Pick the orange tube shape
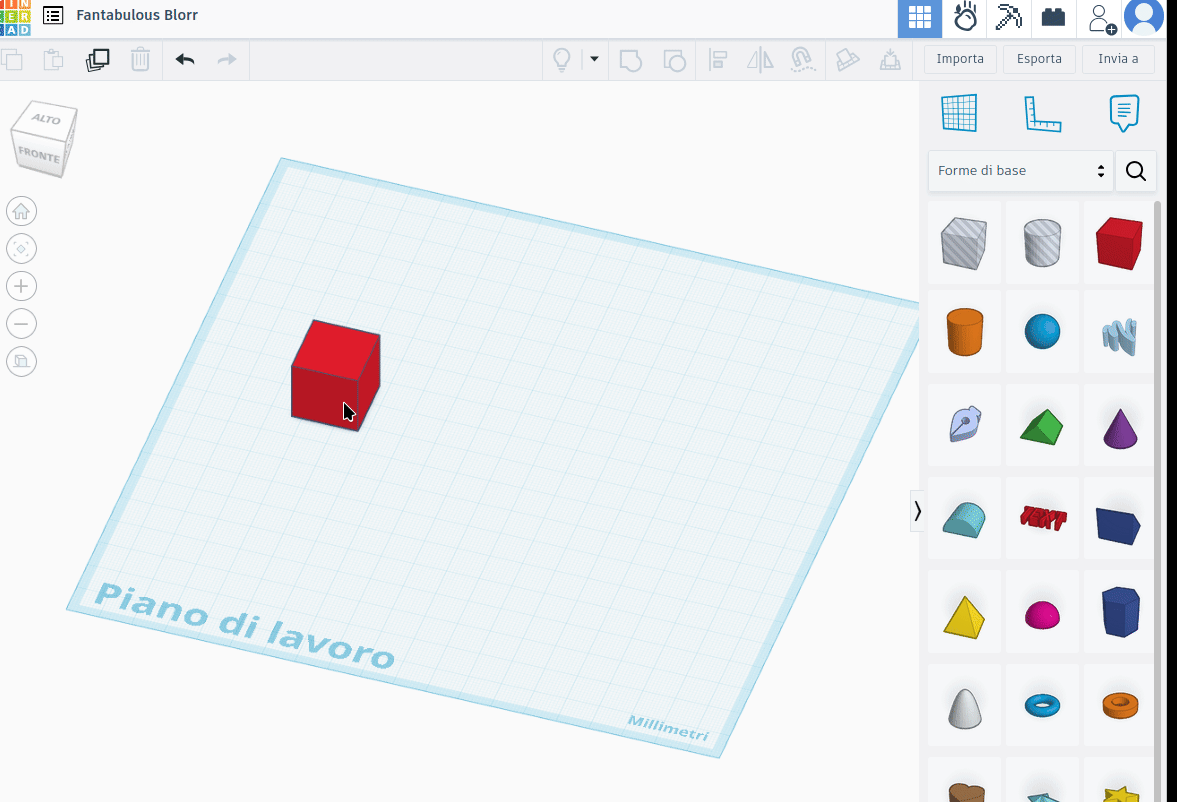This screenshot has width=1177, height=802. (x=1120, y=705)
